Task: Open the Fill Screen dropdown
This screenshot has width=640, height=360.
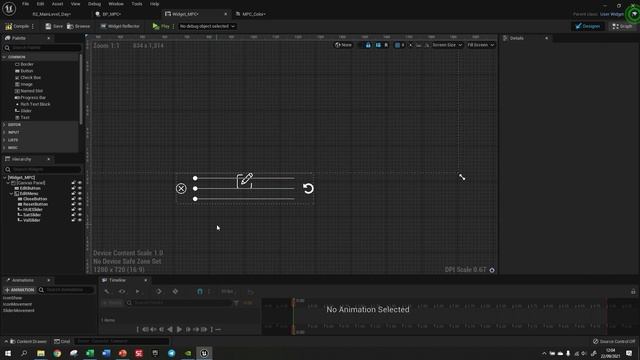Action: point(480,45)
